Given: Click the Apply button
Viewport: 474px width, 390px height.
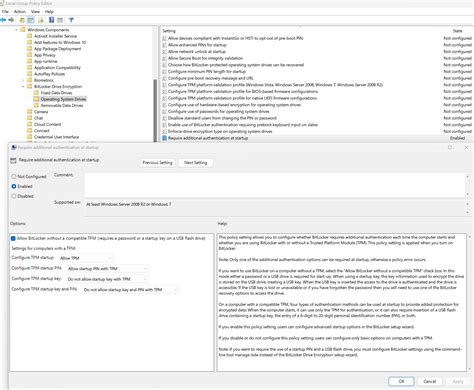Looking at the screenshot, I should tap(458, 381).
